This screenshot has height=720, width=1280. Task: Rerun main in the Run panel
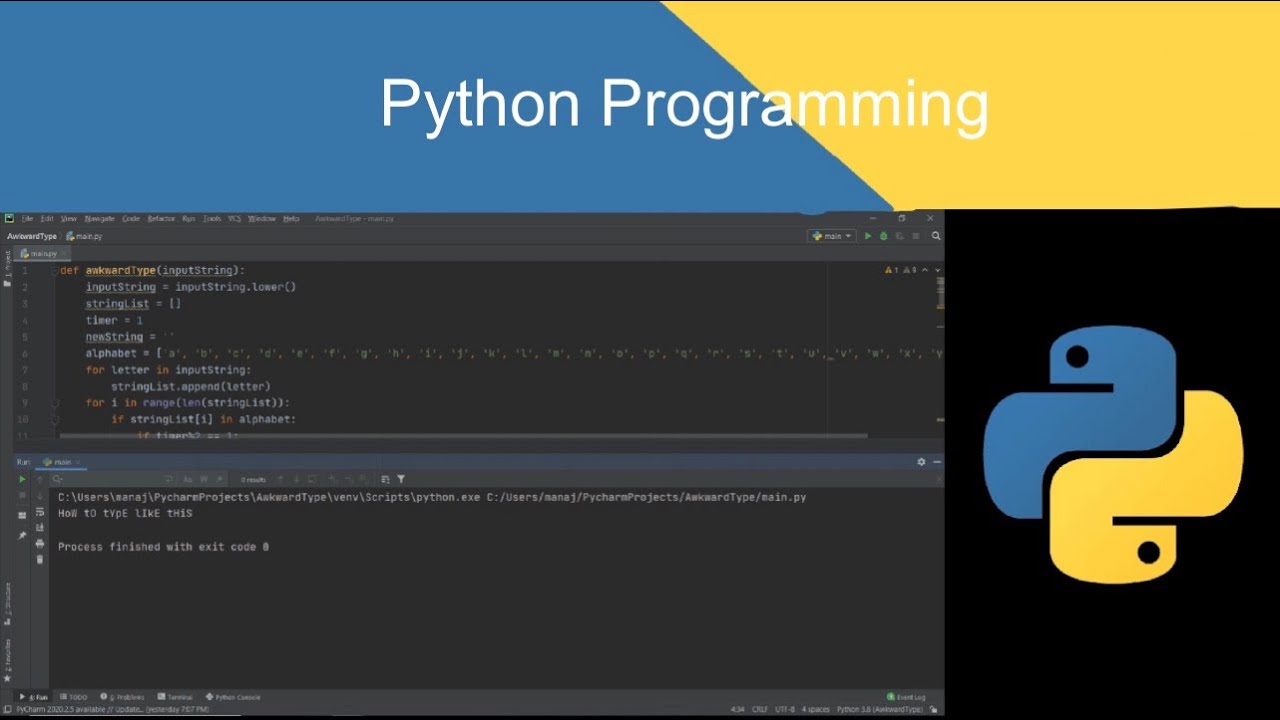pos(22,479)
